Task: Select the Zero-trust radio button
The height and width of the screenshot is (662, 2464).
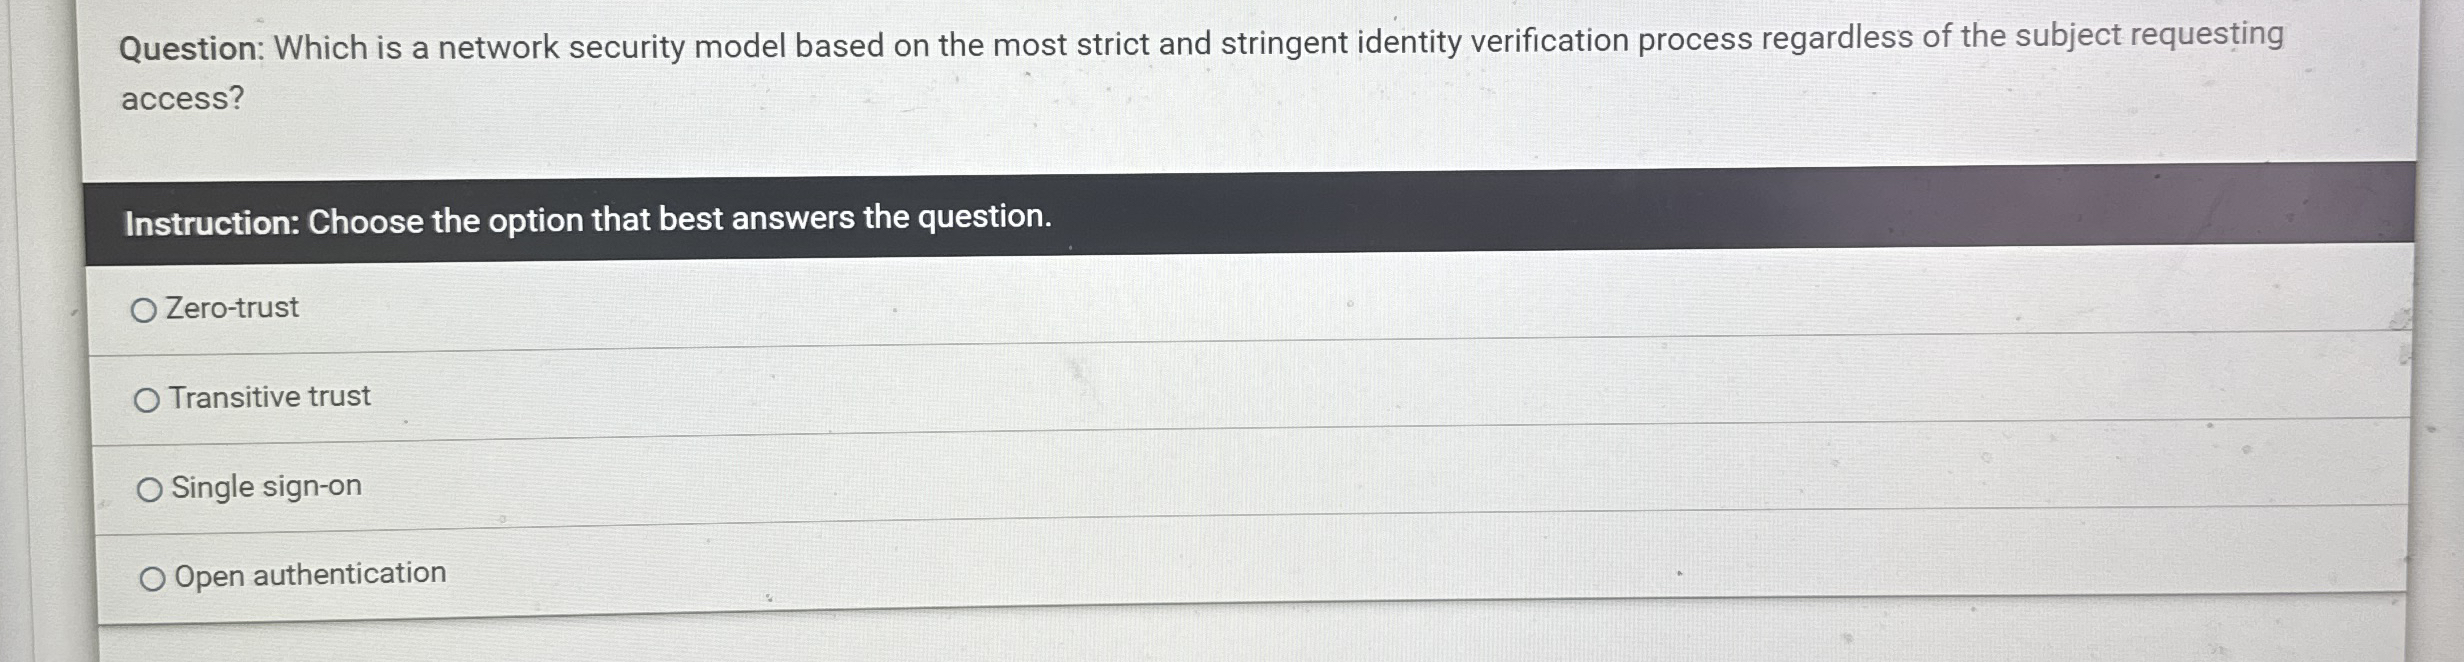Action: (147, 309)
